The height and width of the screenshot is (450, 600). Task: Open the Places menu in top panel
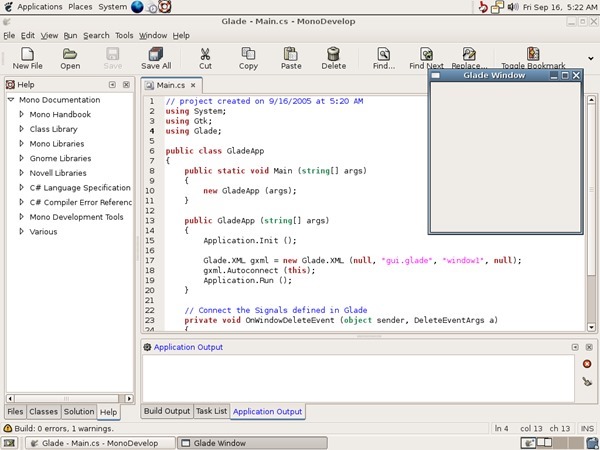point(80,7)
